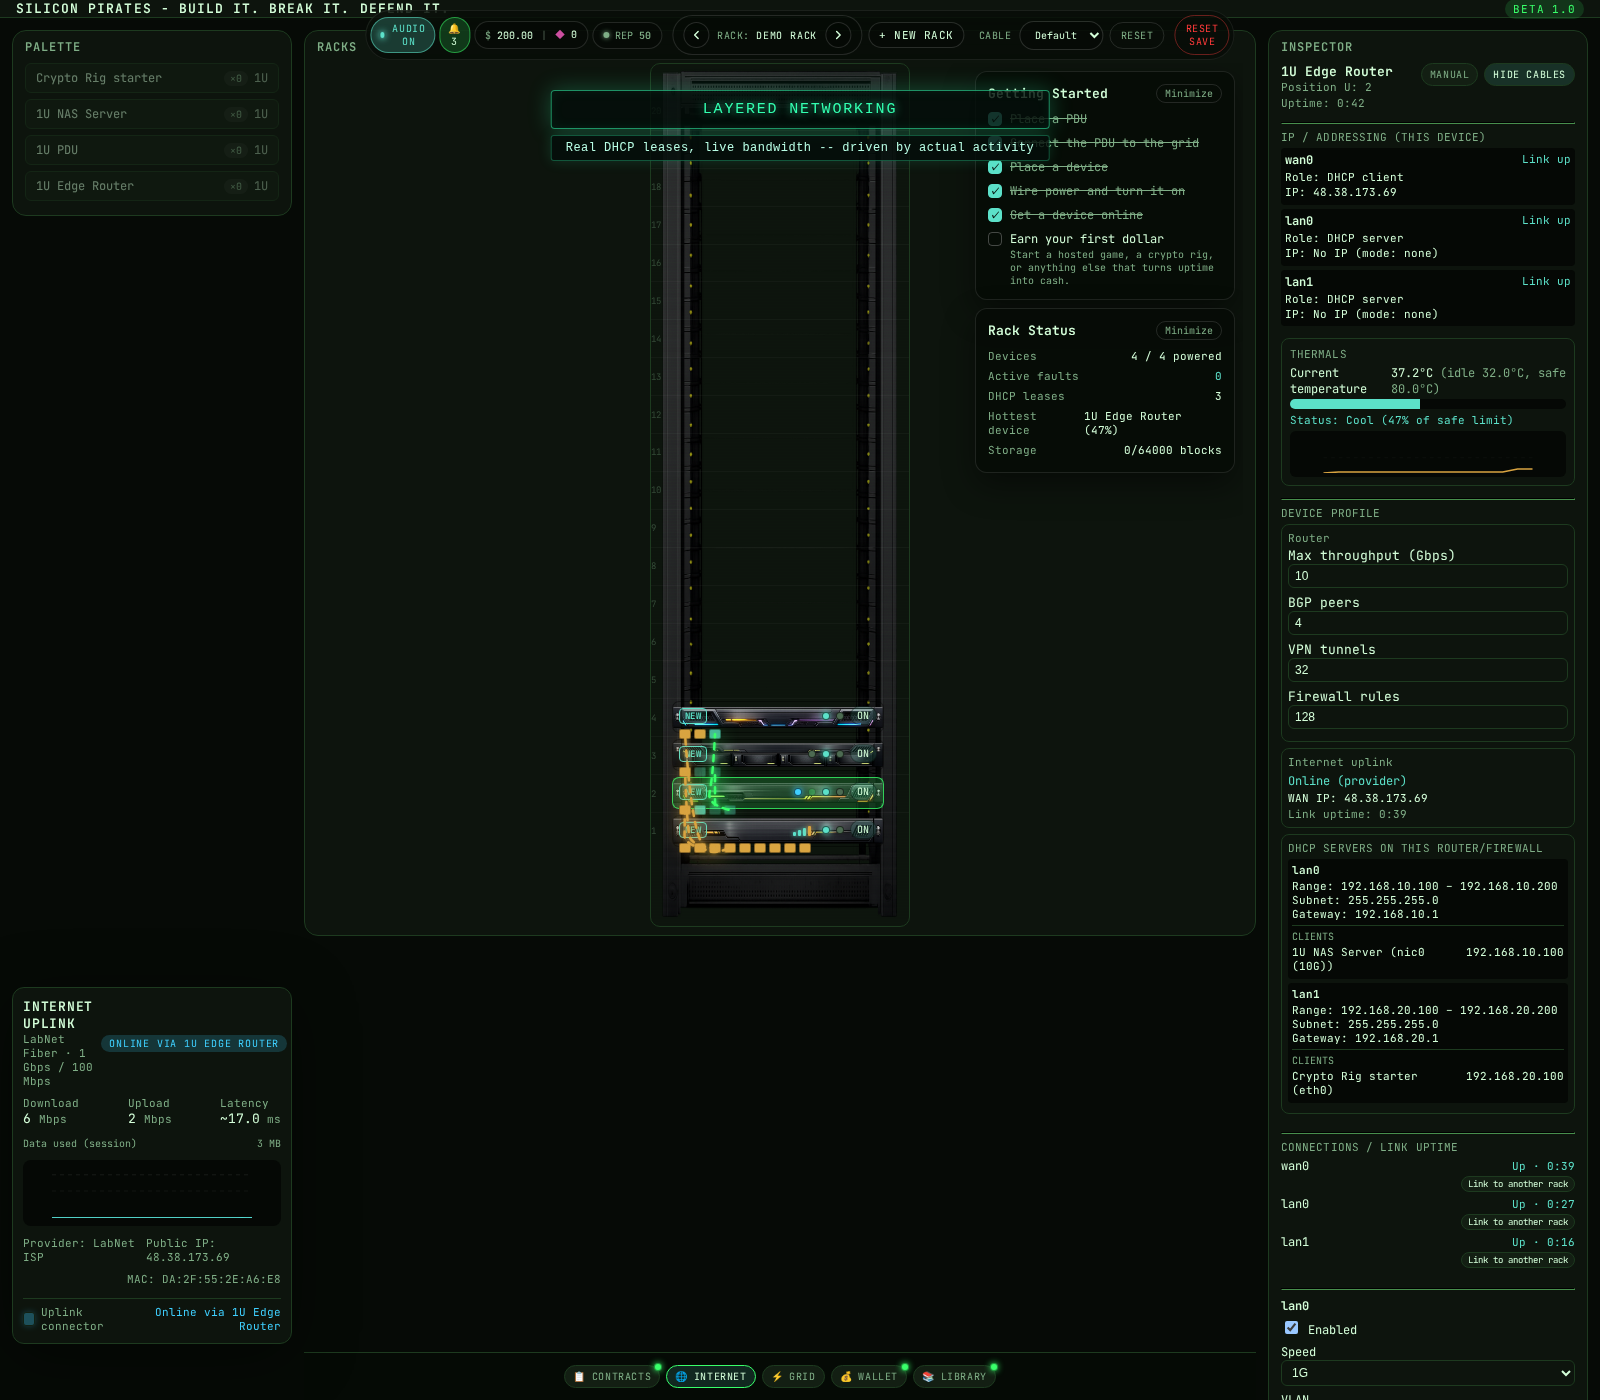Pick 1U Edge Router from the palette
Viewport: 1600px width, 1400px height.
[152, 186]
